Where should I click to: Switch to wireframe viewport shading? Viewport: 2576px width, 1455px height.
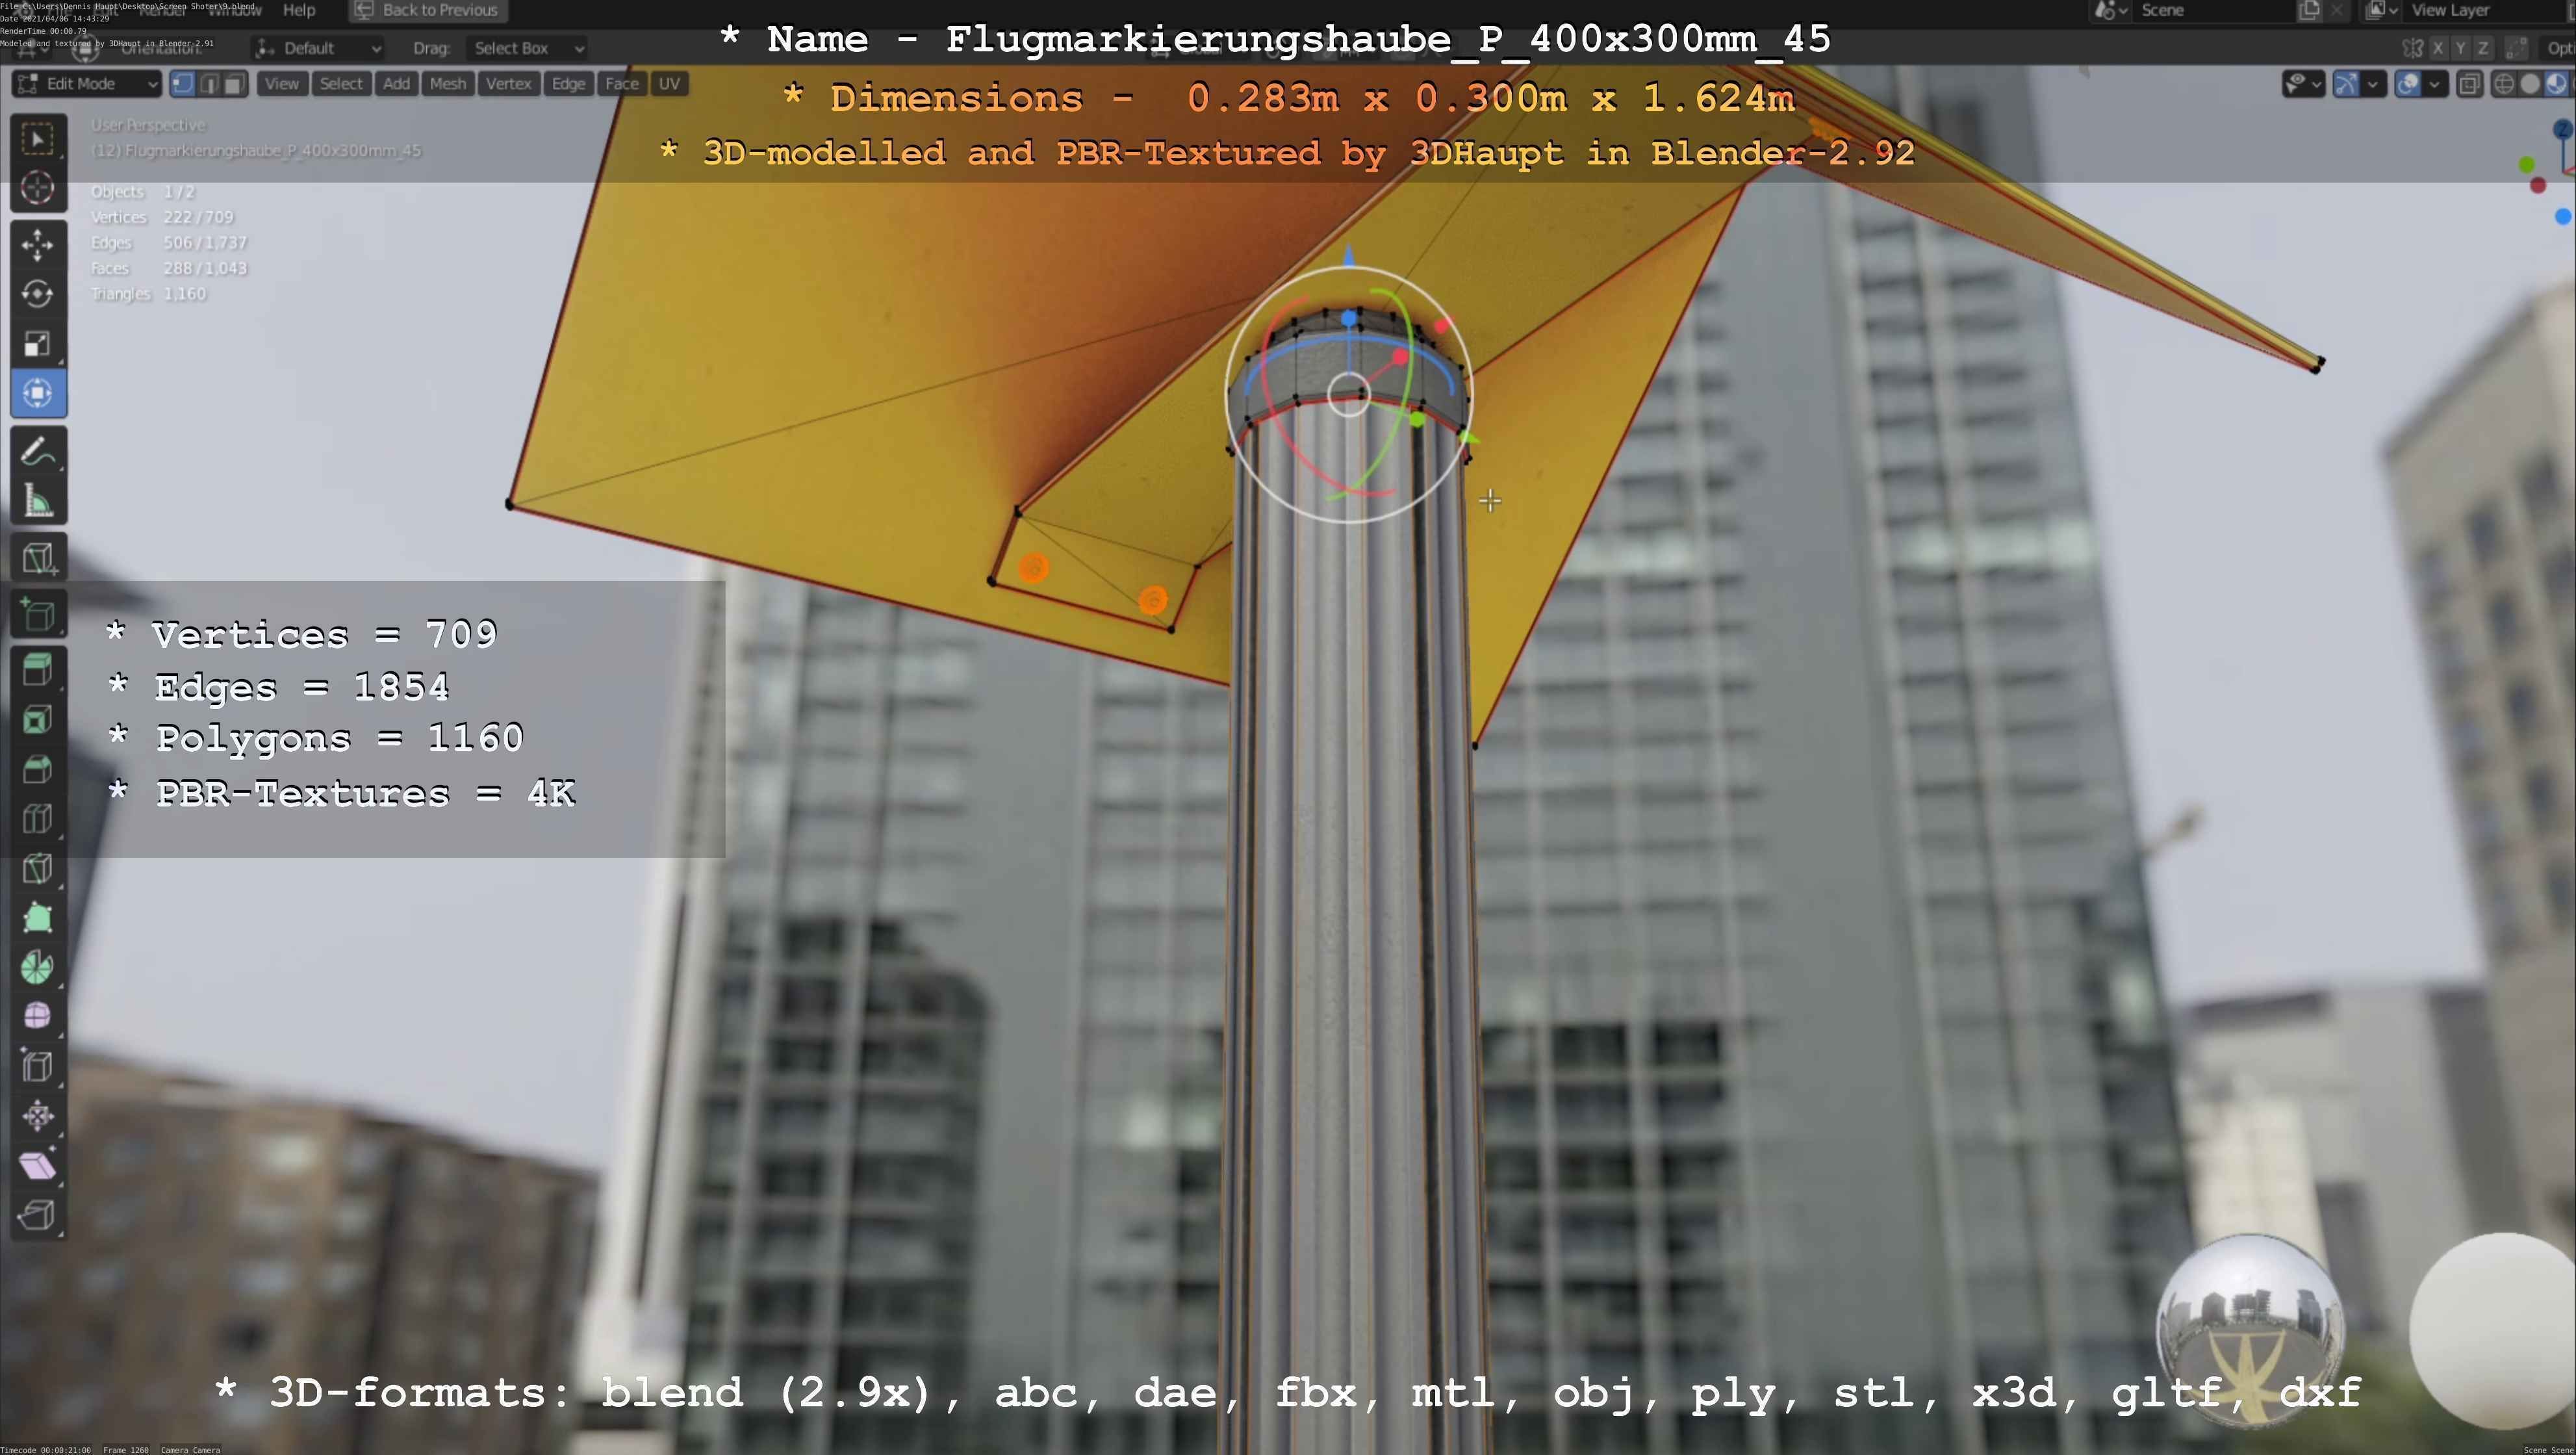(x=2503, y=84)
